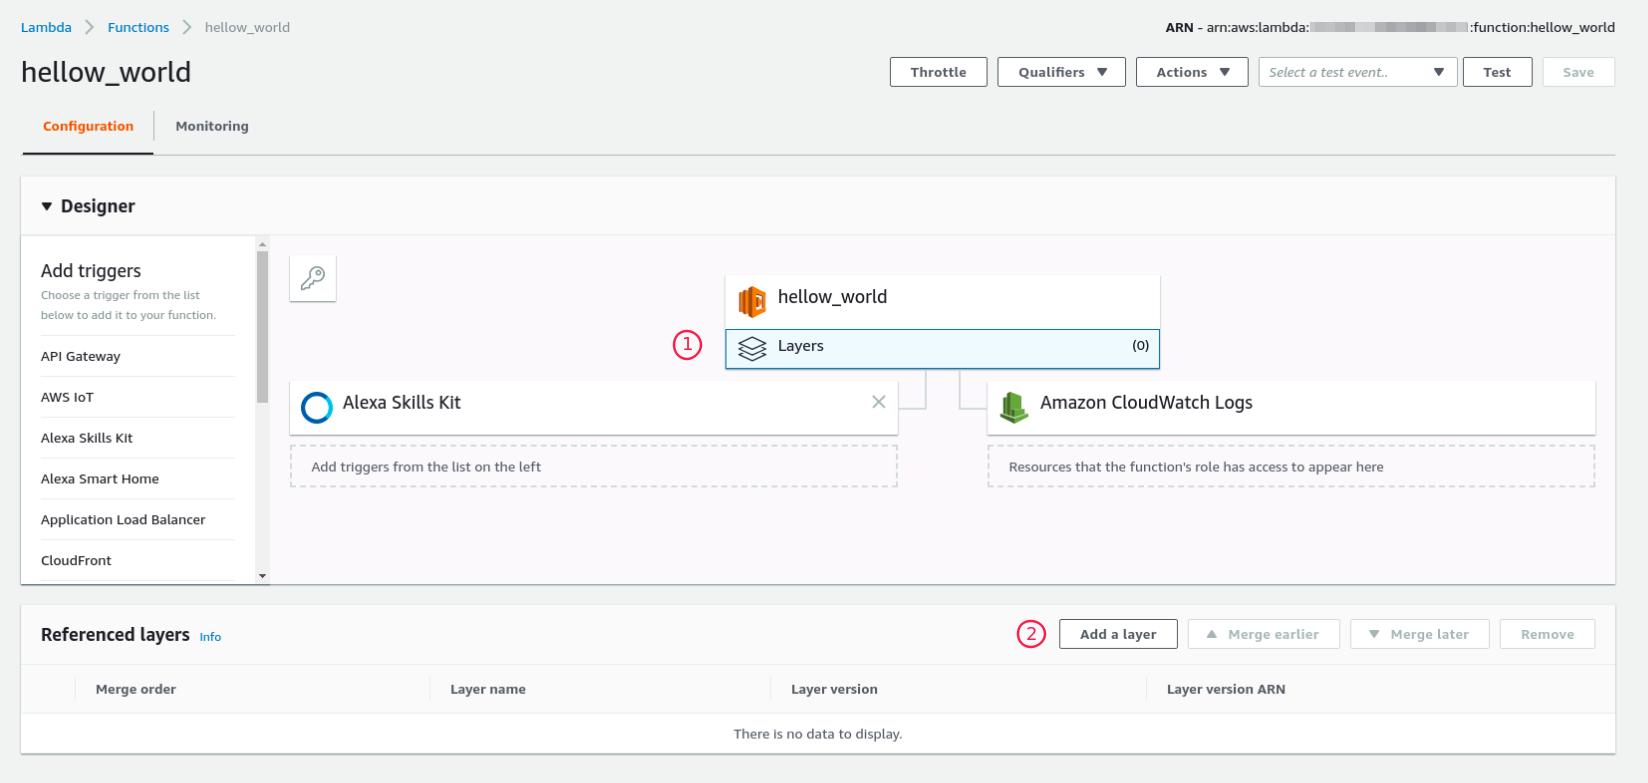Click the Add a layer button
This screenshot has height=783, width=1648.
tap(1118, 634)
